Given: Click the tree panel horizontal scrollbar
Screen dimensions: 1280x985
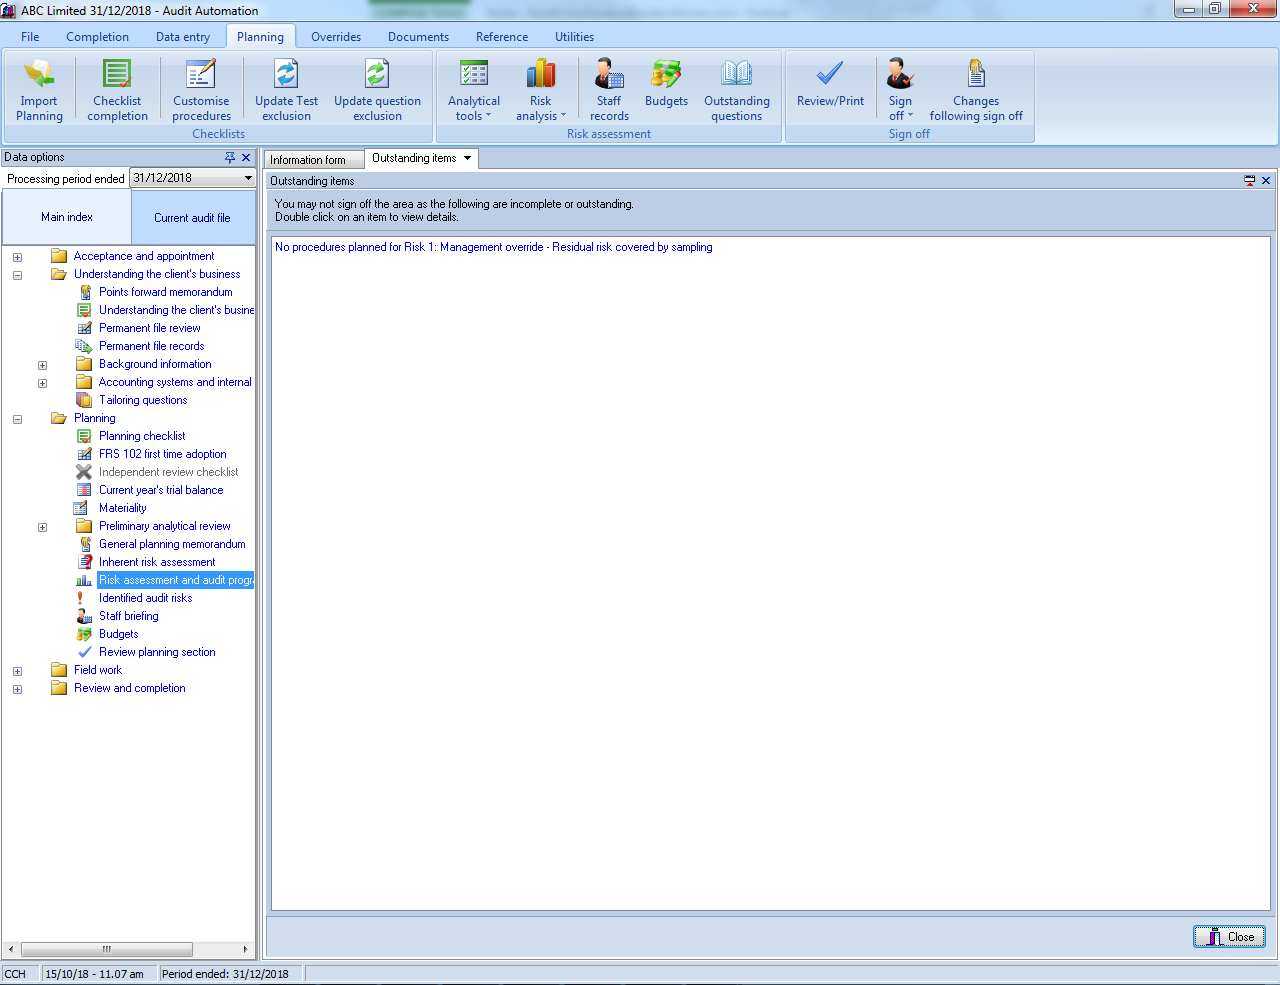Looking at the screenshot, I should [x=107, y=949].
